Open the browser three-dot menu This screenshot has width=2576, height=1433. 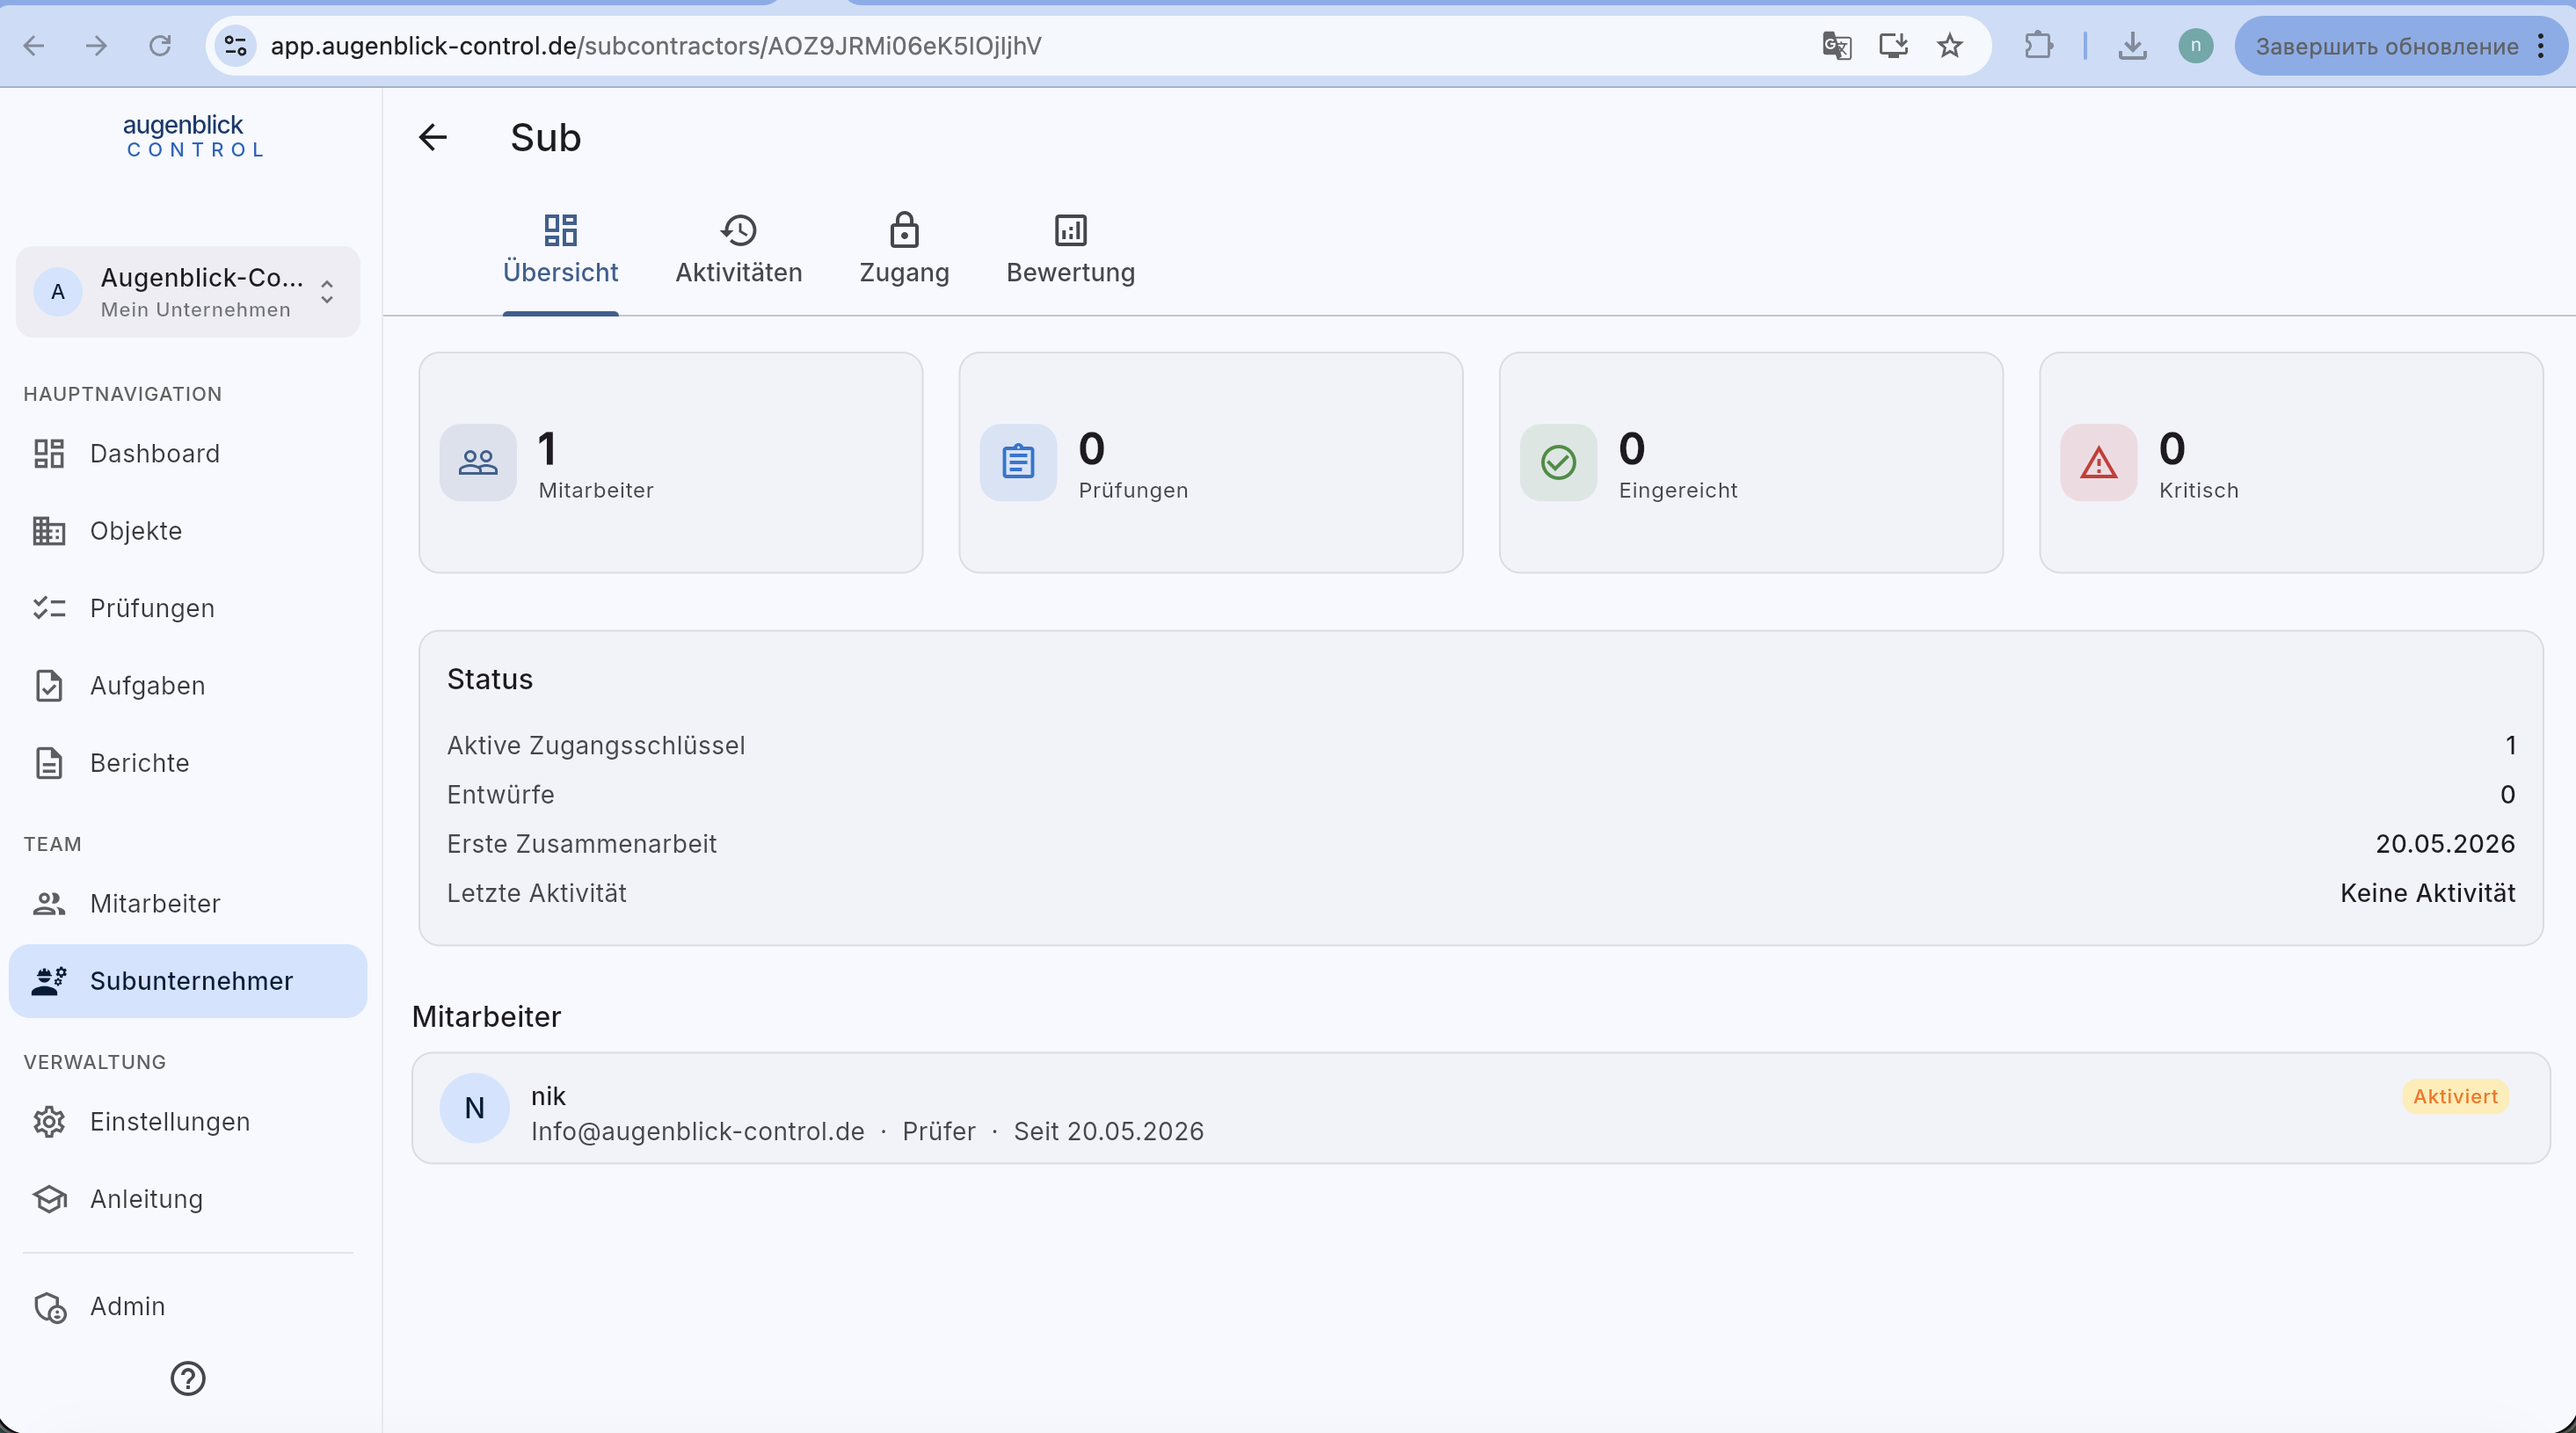(x=2541, y=46)
